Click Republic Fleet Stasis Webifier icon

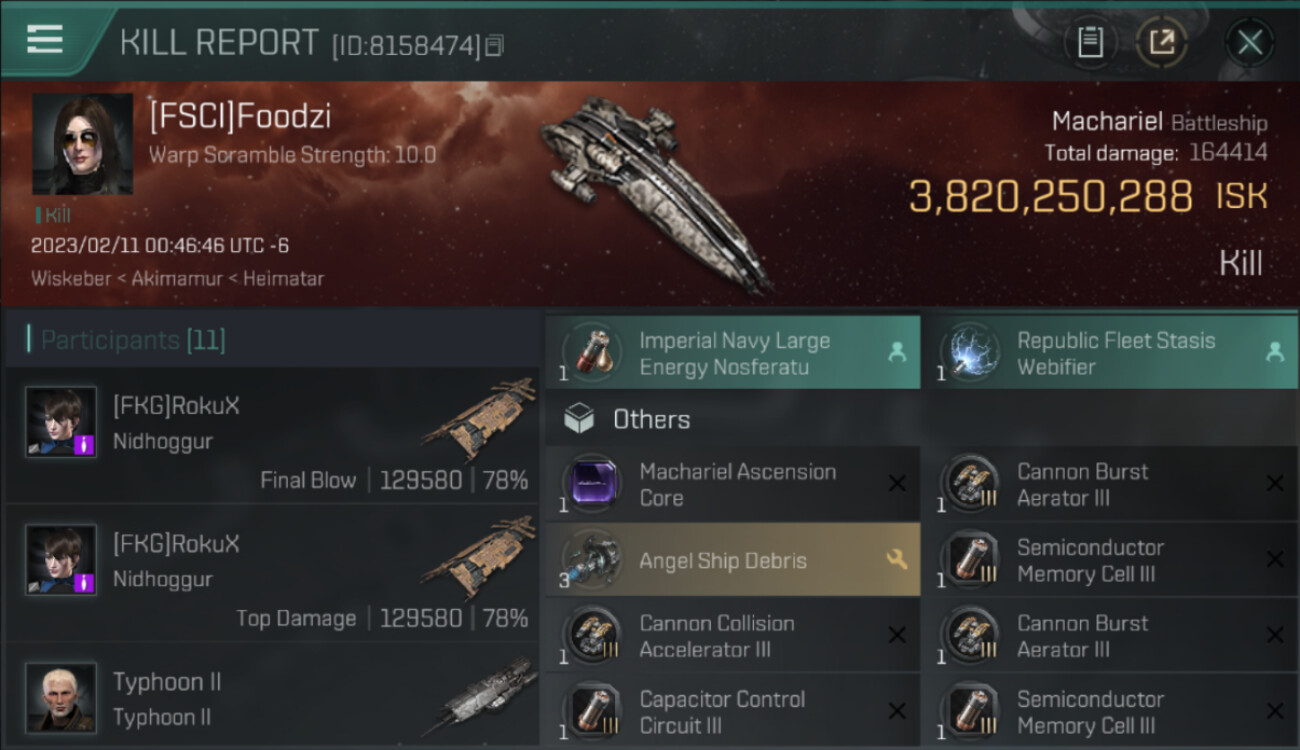(x=967, y=353)
